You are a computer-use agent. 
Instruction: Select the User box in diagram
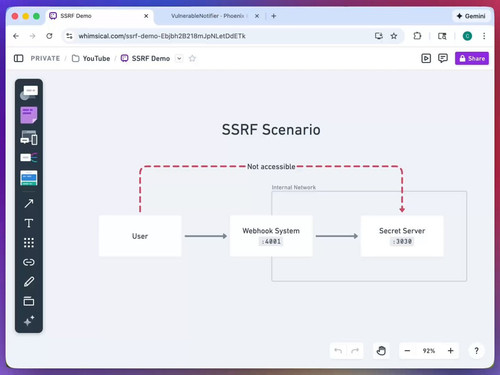pos(140,236)
